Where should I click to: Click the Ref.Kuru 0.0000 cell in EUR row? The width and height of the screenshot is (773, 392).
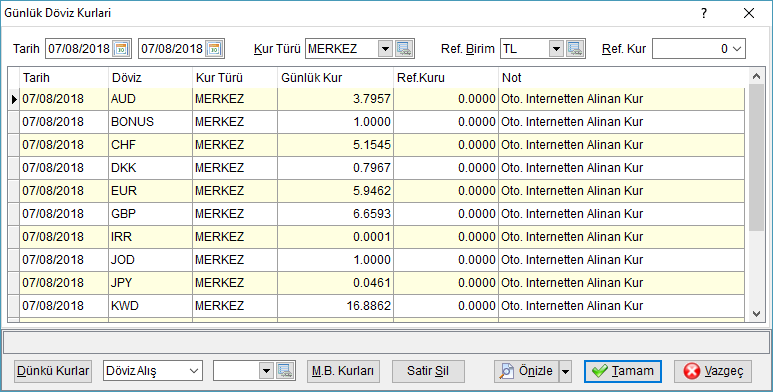point(446,191)
